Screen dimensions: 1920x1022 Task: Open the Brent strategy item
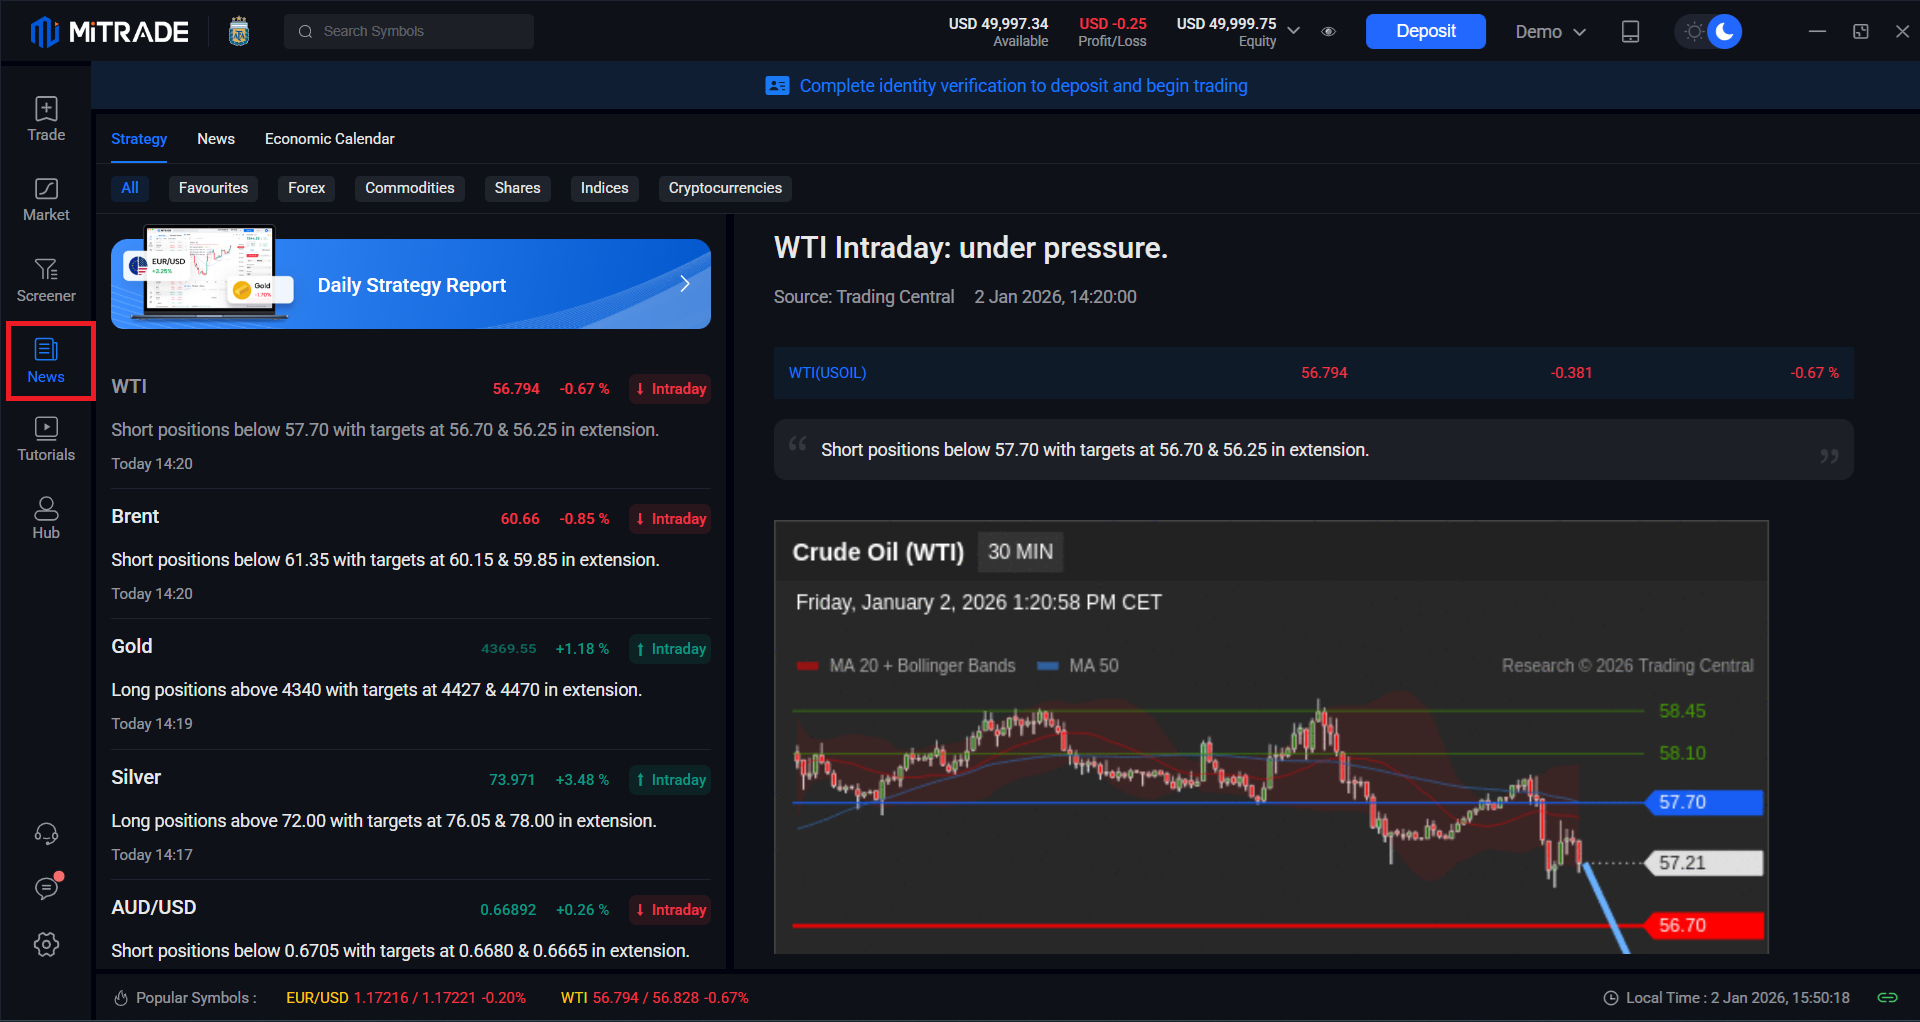pos(411,554)
